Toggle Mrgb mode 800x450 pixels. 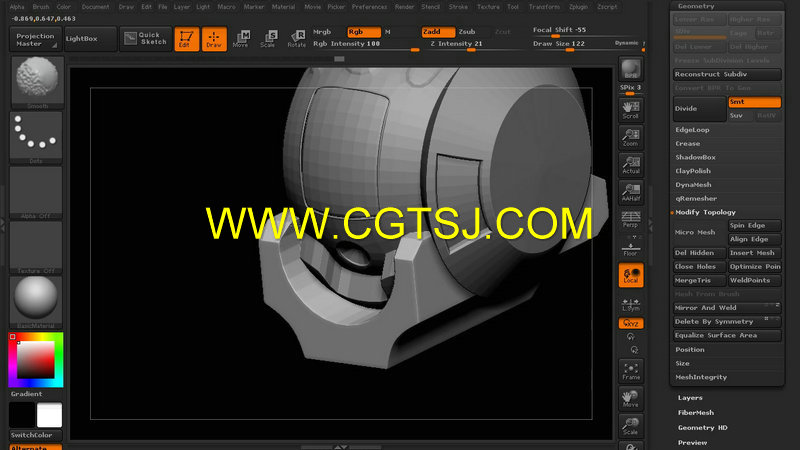click(x=322, y=32)
